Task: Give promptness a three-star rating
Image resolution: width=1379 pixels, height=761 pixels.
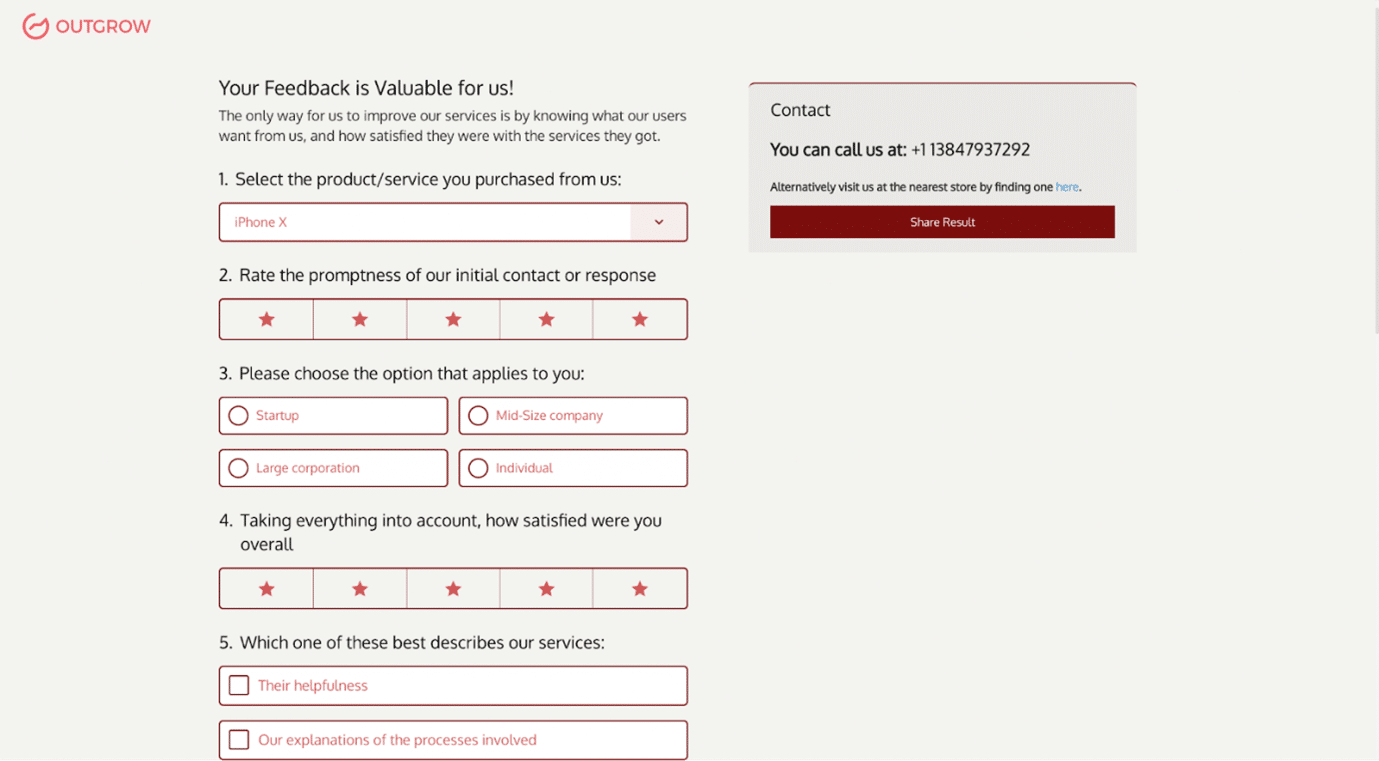Action: [x=453, y=320]
